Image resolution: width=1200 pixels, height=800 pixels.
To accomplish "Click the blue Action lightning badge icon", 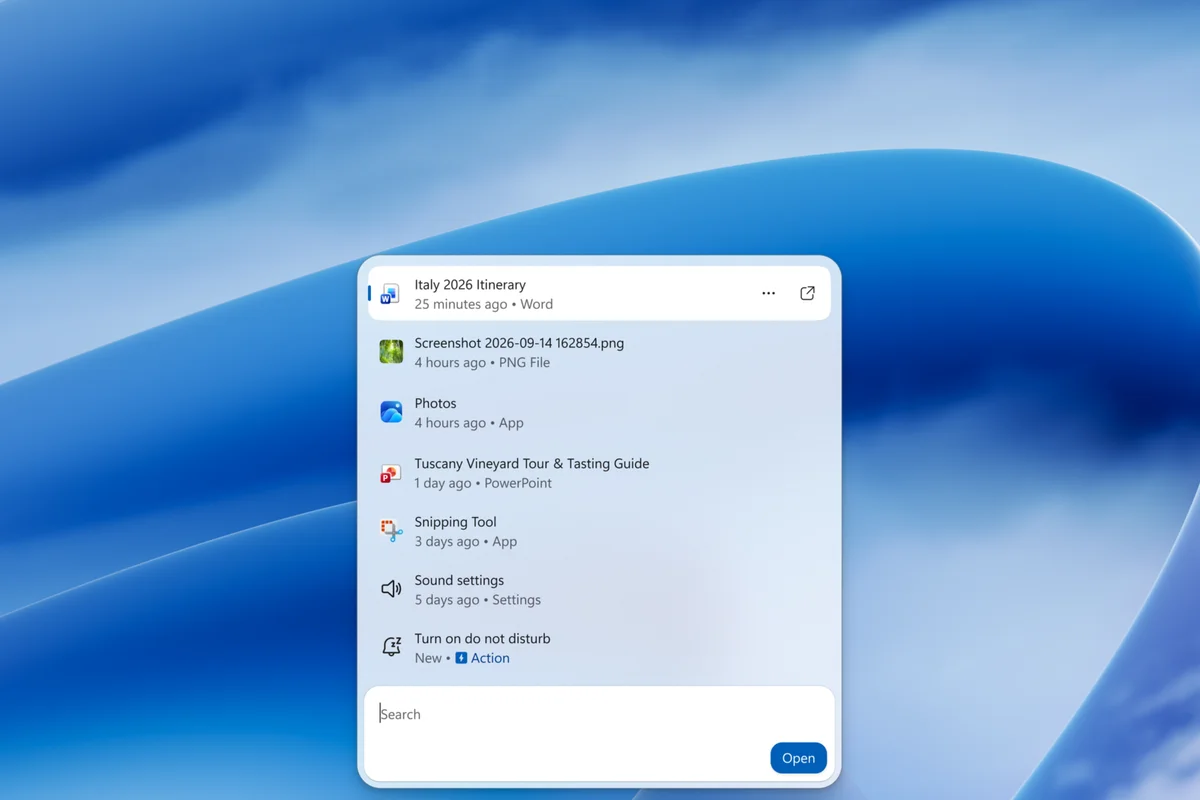I will click(x=461, y=658).
